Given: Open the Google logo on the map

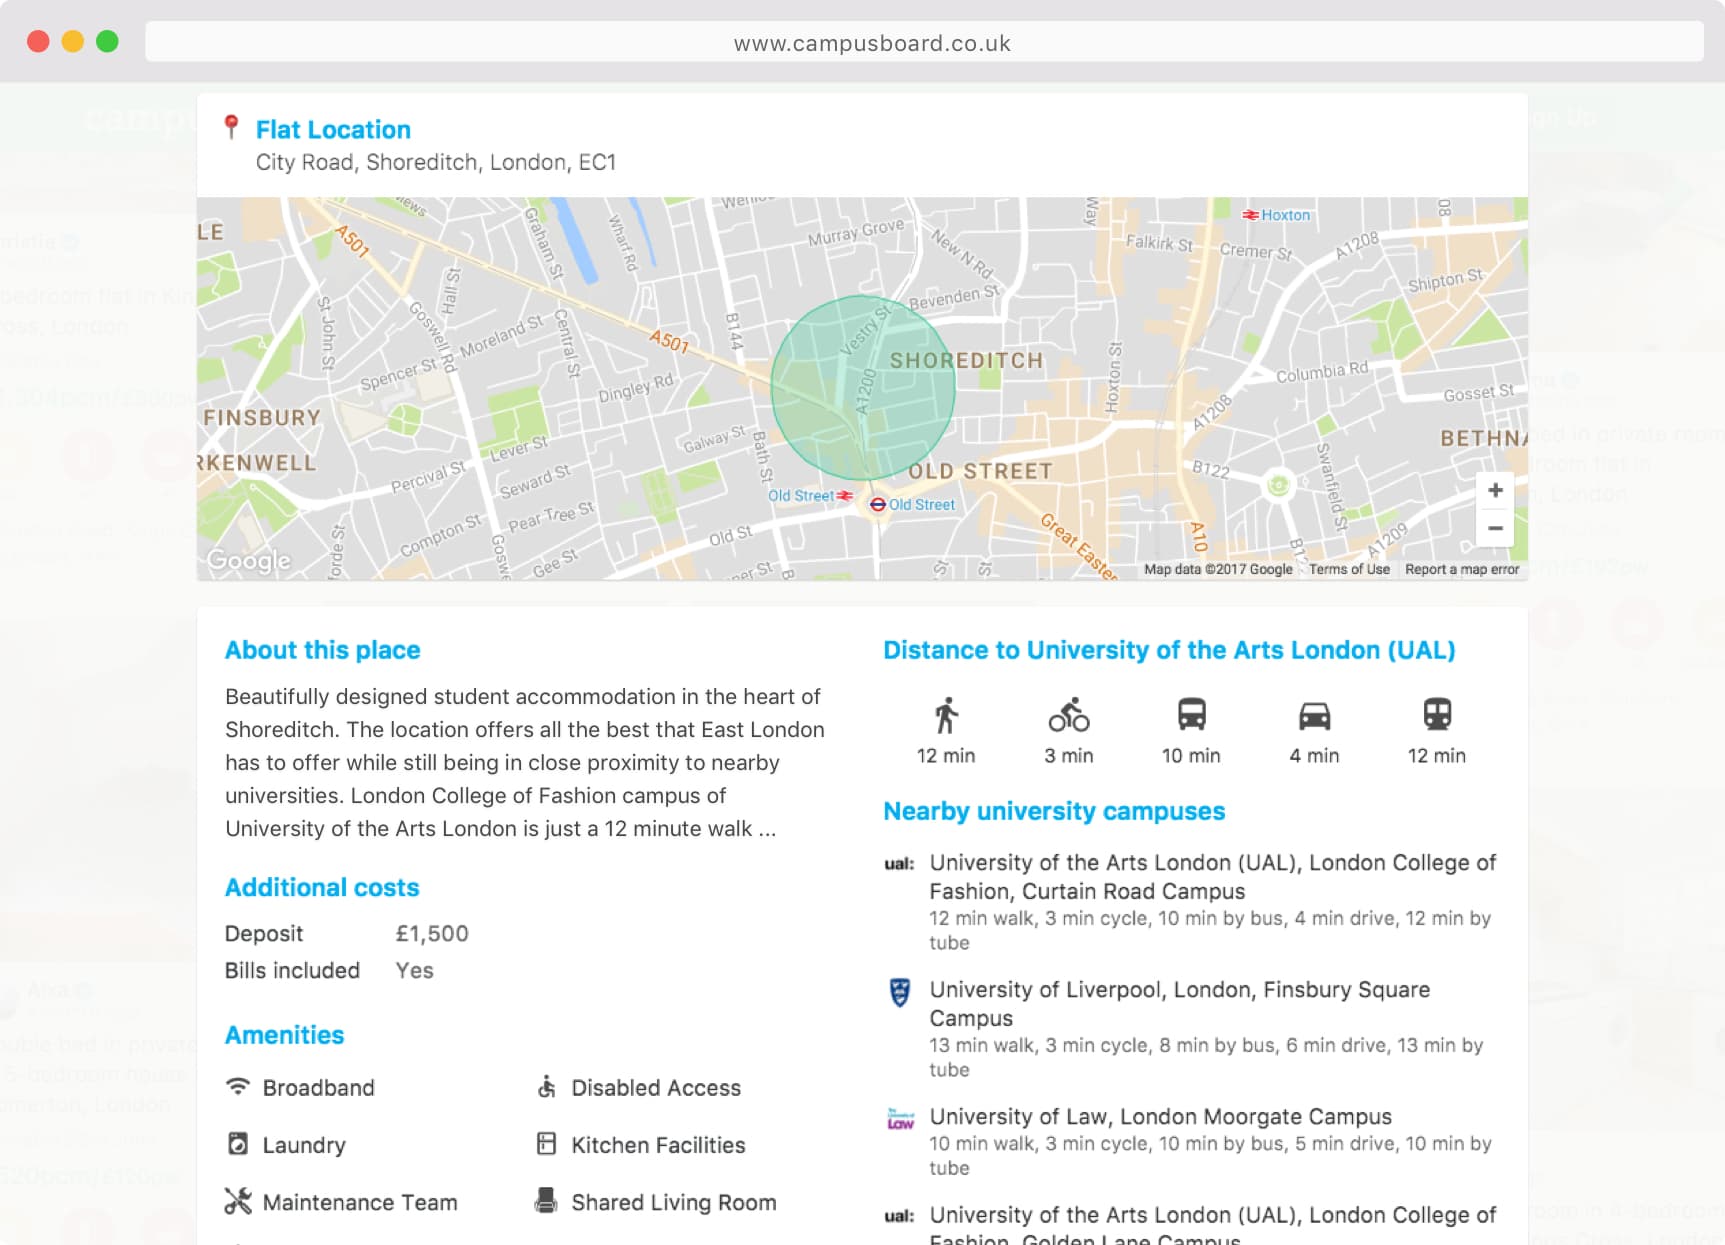Looking at the screenshot, I should click(x=248, y=561).
